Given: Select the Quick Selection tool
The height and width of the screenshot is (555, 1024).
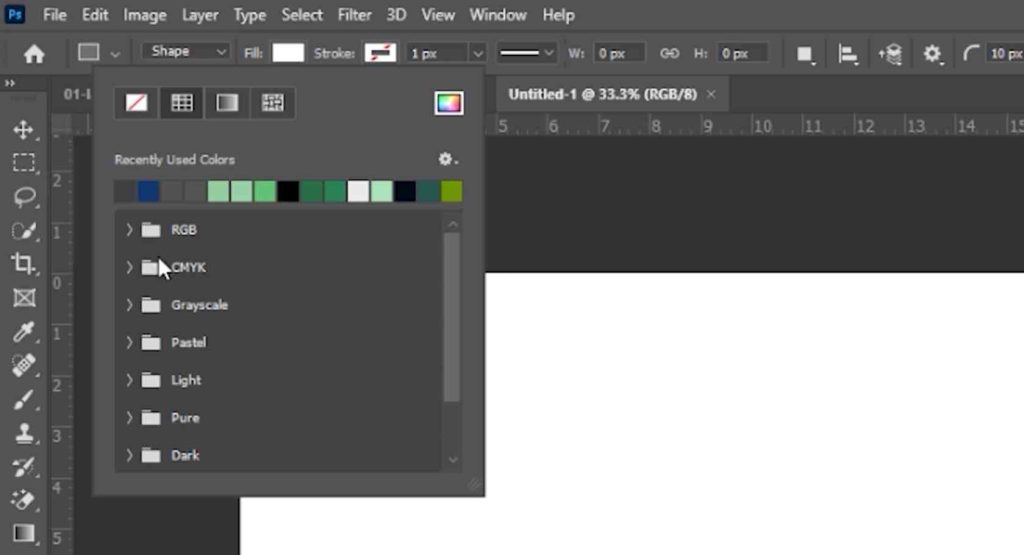Looking at the screenshot, I should click(24, 230).
